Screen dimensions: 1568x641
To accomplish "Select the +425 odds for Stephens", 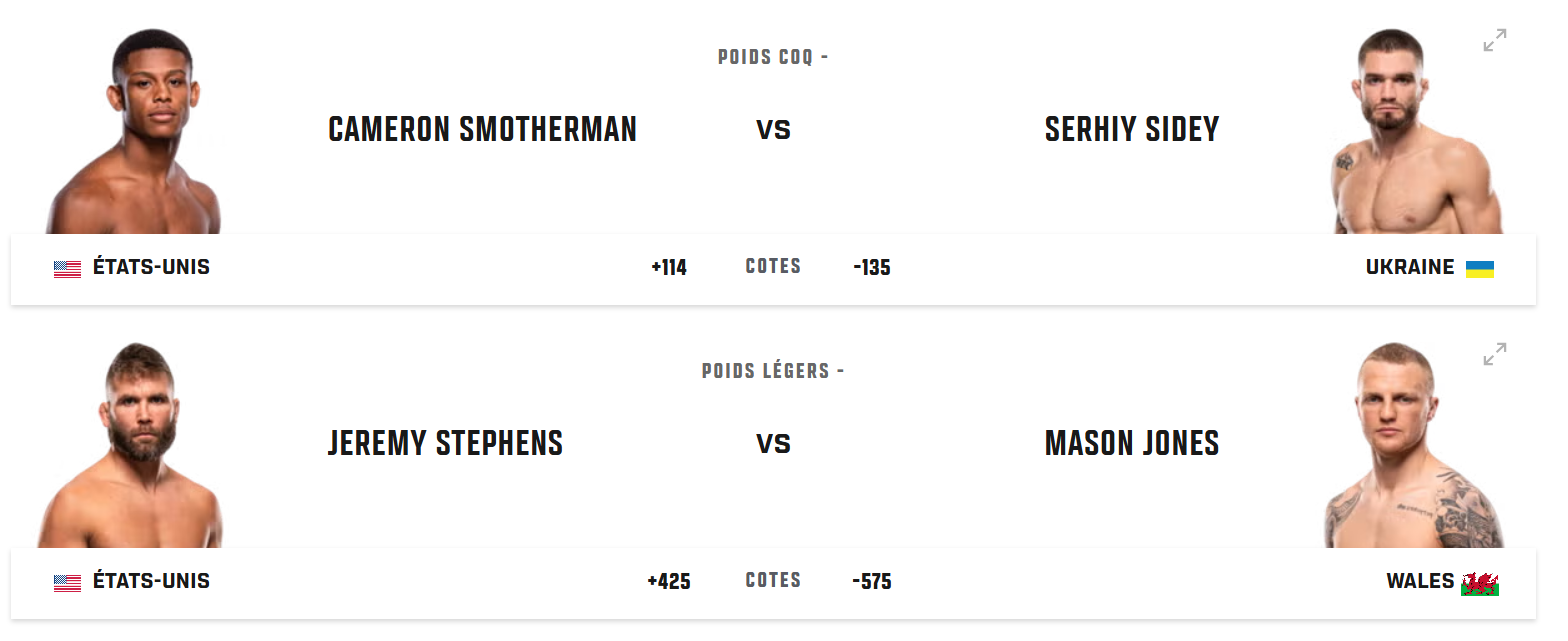I will (669, 582).
